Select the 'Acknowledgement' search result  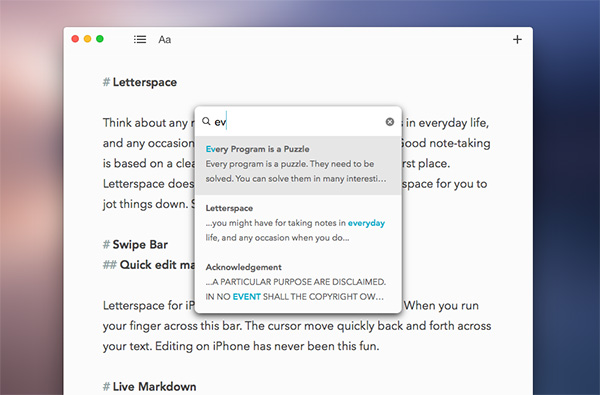(x=298, y=283)
